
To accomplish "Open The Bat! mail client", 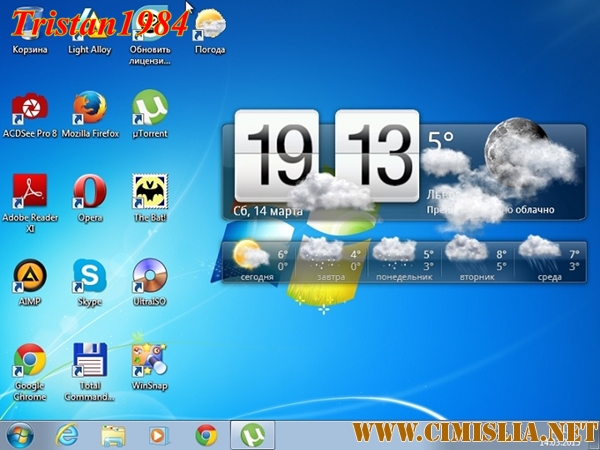I will point(149,191).
